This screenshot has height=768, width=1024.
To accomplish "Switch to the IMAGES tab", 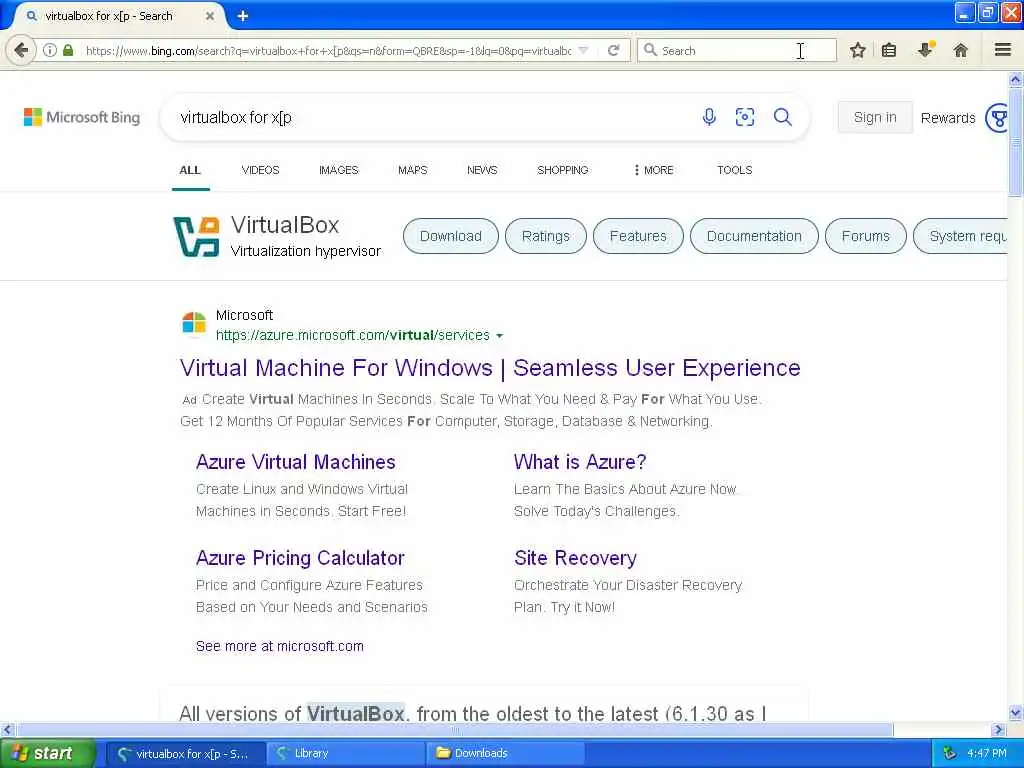I will pos(338,170).
